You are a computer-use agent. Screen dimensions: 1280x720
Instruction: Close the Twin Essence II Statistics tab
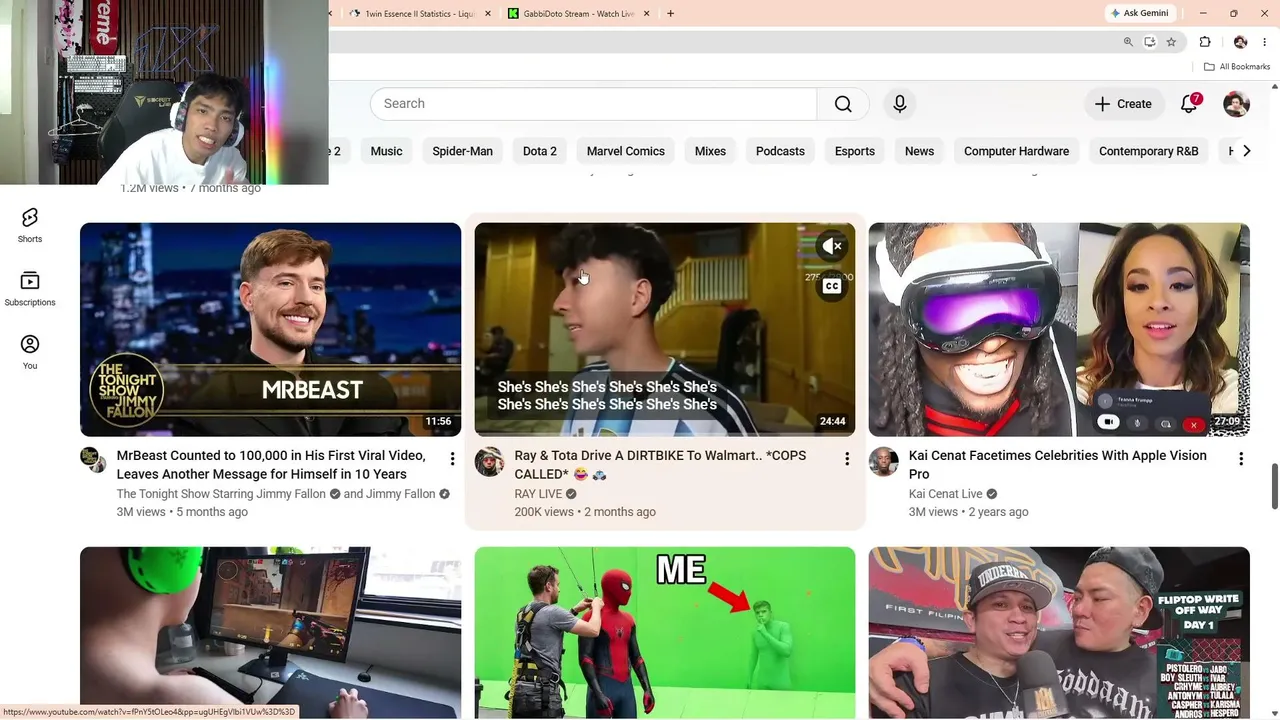tap(488, 13)
